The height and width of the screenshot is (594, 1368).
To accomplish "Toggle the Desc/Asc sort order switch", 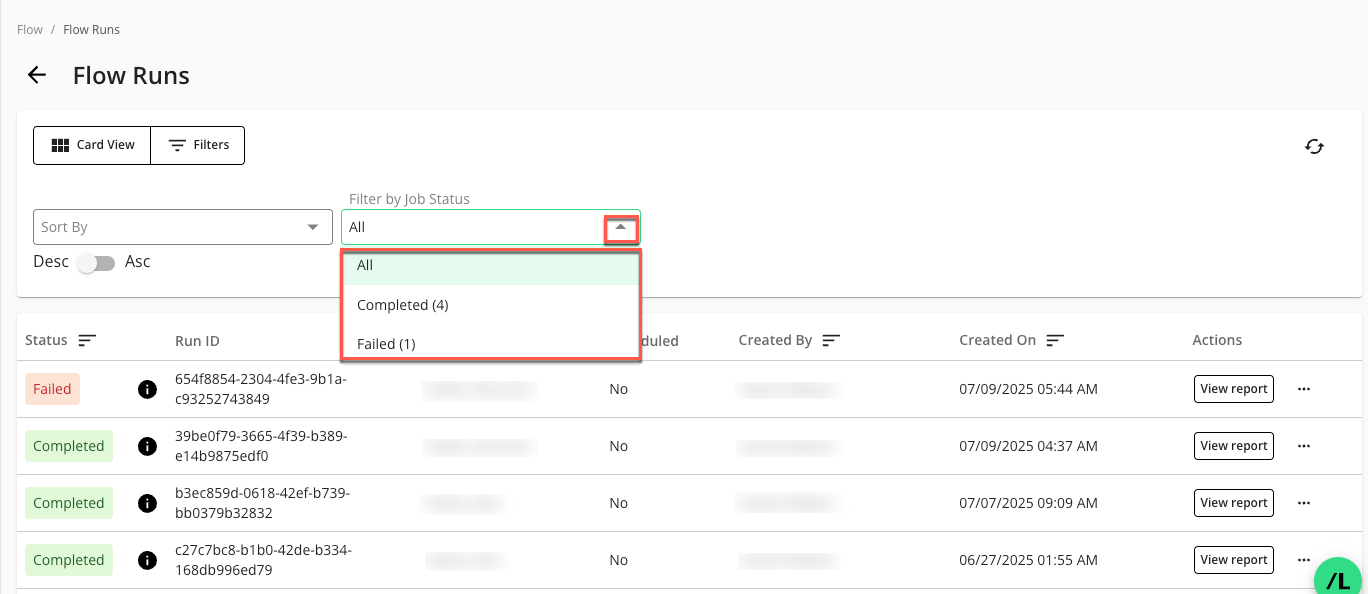I will (97, 263).
